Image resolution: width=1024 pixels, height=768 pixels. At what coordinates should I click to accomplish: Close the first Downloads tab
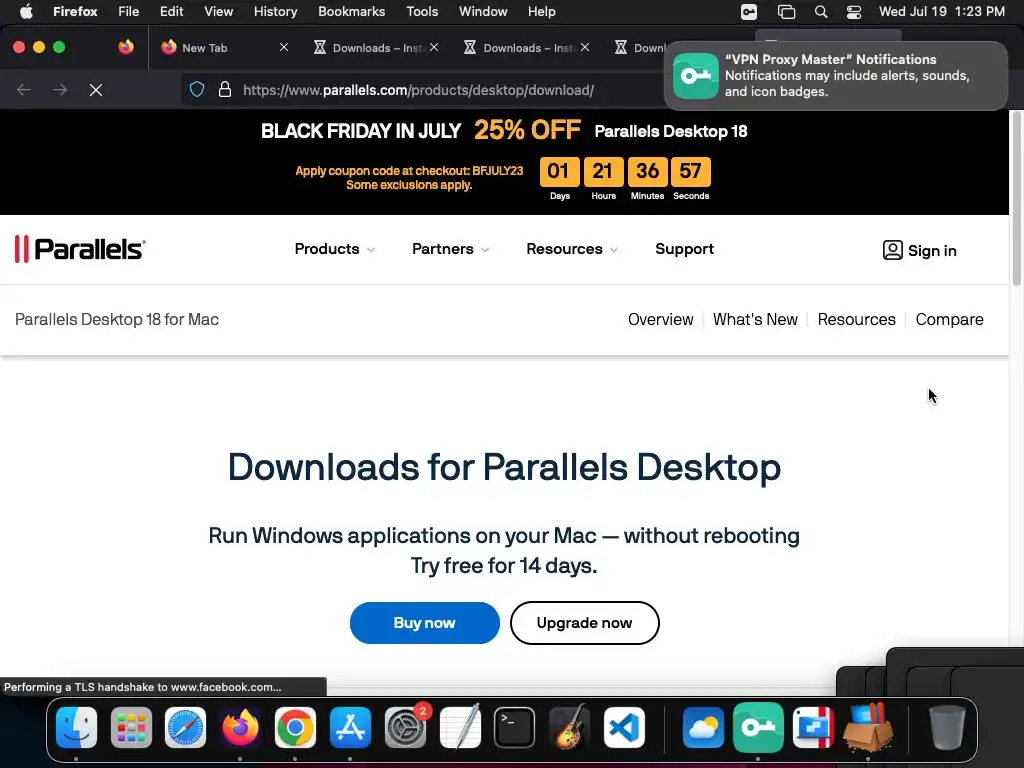pos(434,47)
